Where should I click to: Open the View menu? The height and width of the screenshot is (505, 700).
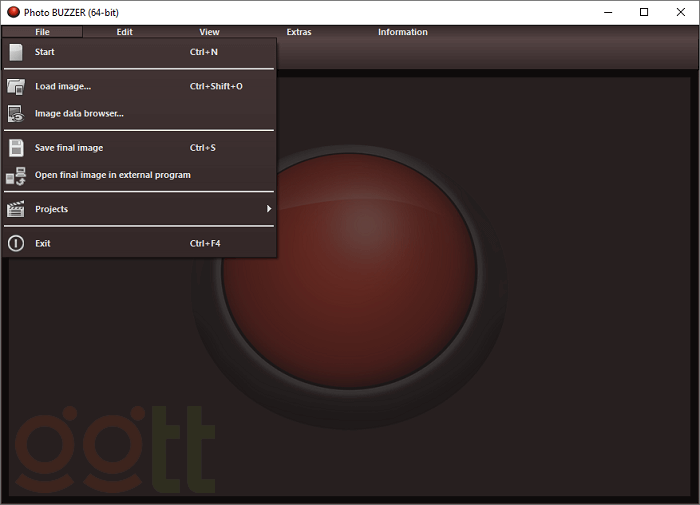click(209, 32)
